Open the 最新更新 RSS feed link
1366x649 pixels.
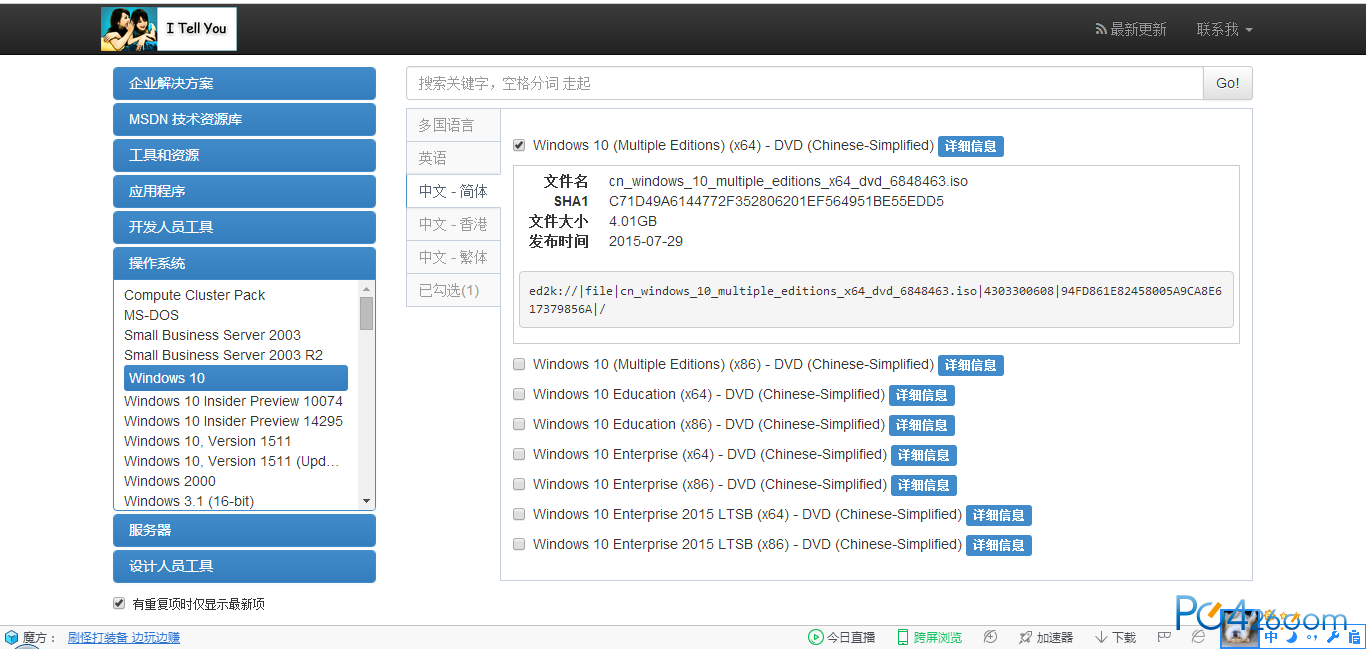pyautogui.click(x=1131, y=29)
